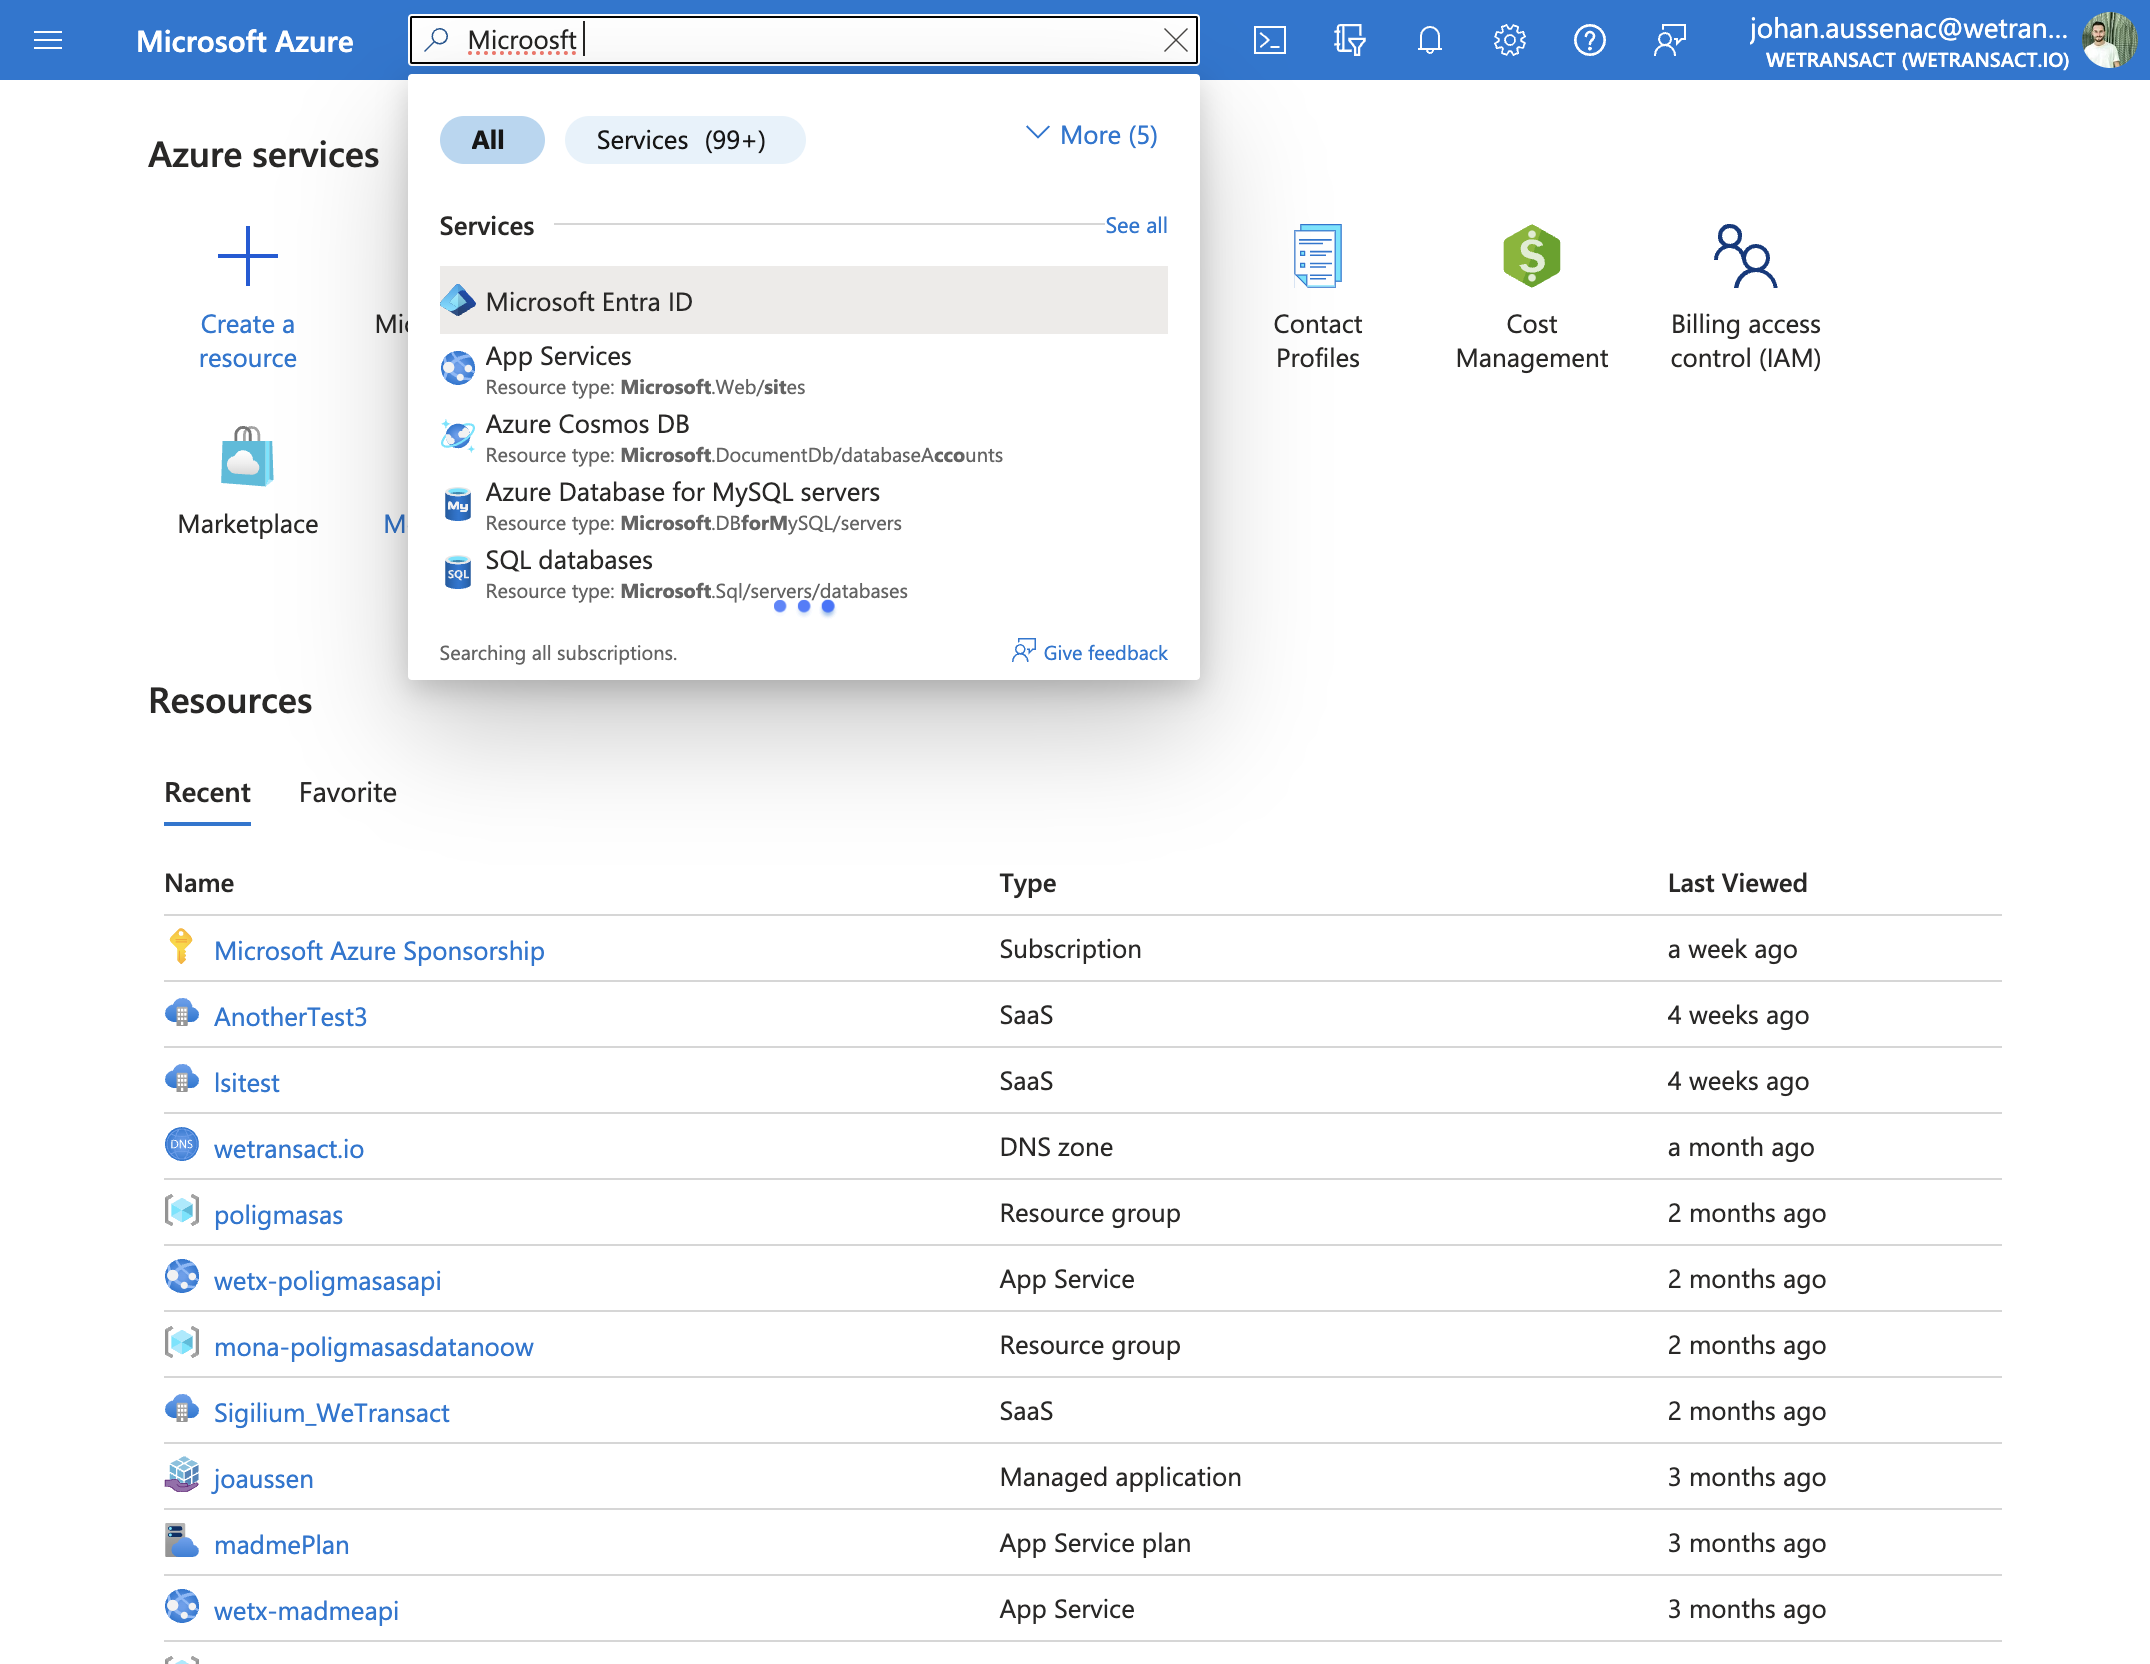Click the Name column header

pos(199,882)
